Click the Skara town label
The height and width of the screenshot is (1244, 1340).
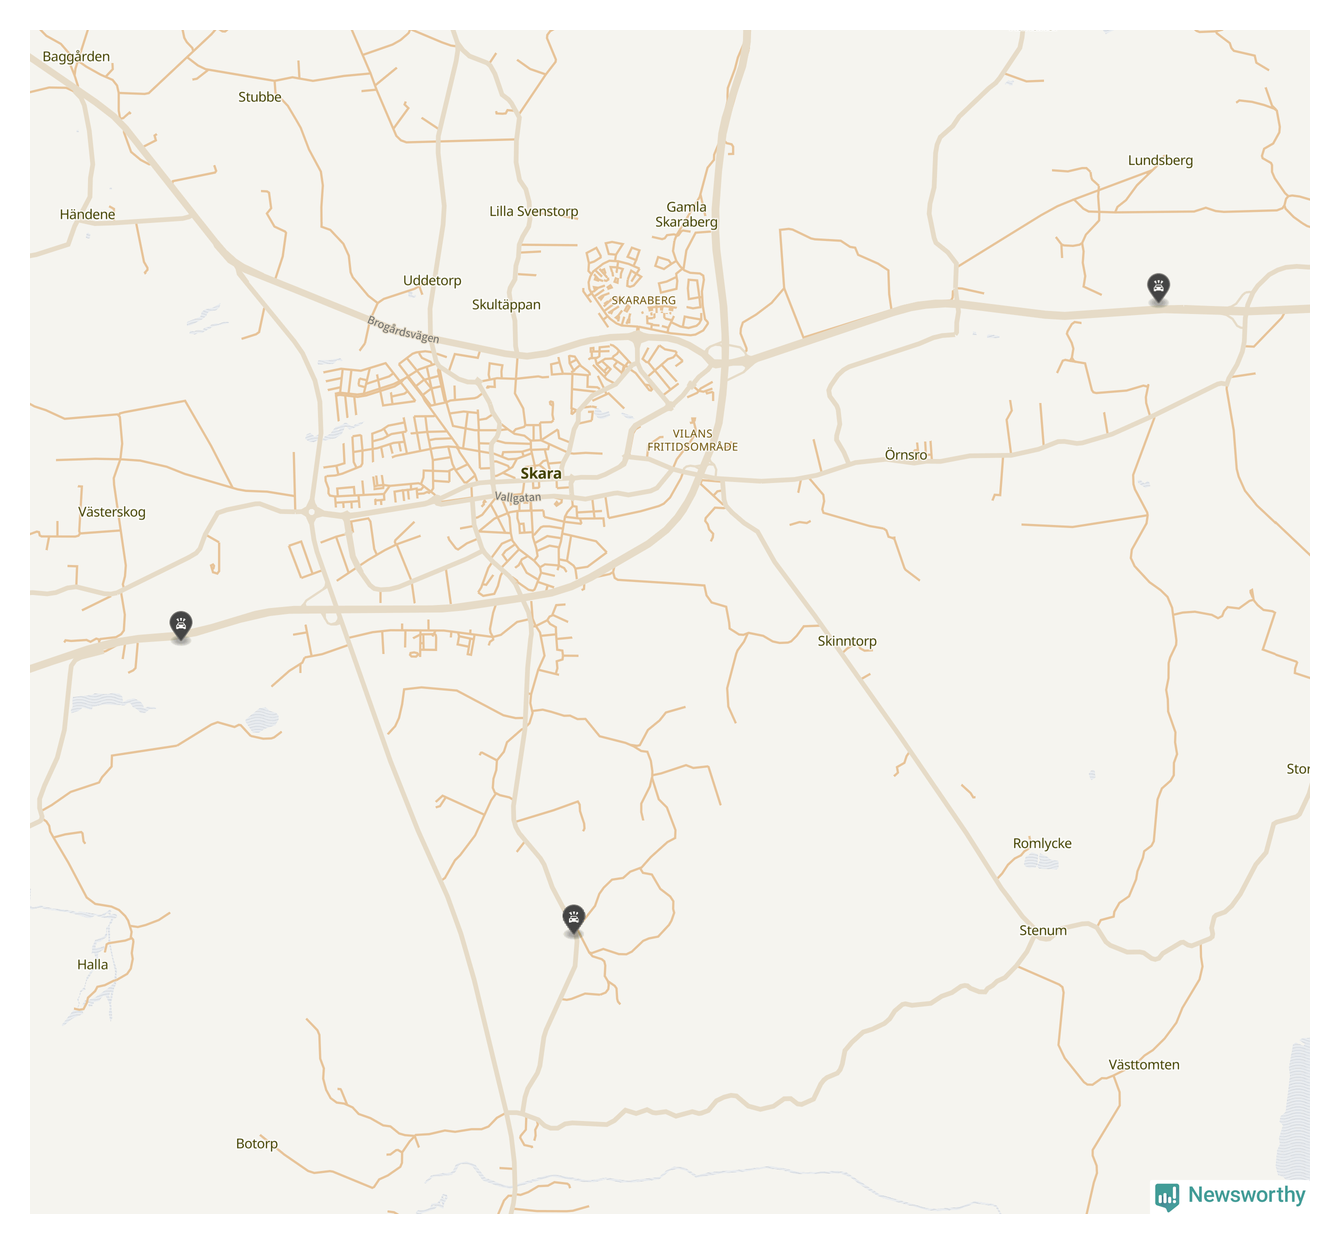(x=541, y=473)
